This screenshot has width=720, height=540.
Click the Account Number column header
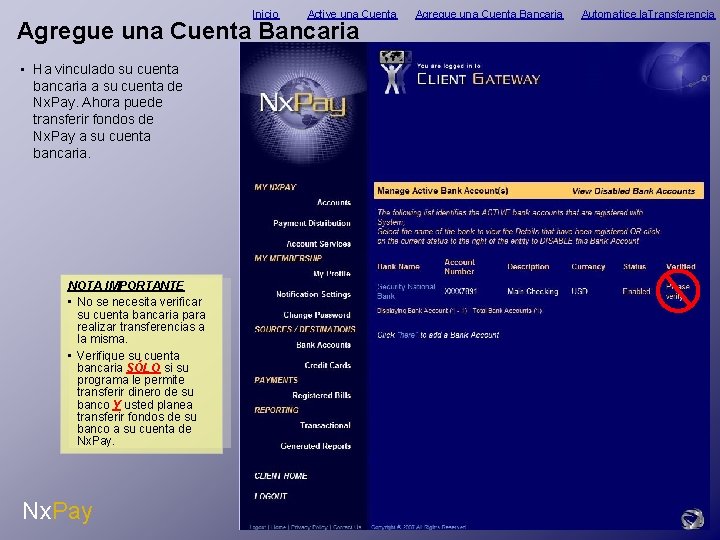[459, 267]
